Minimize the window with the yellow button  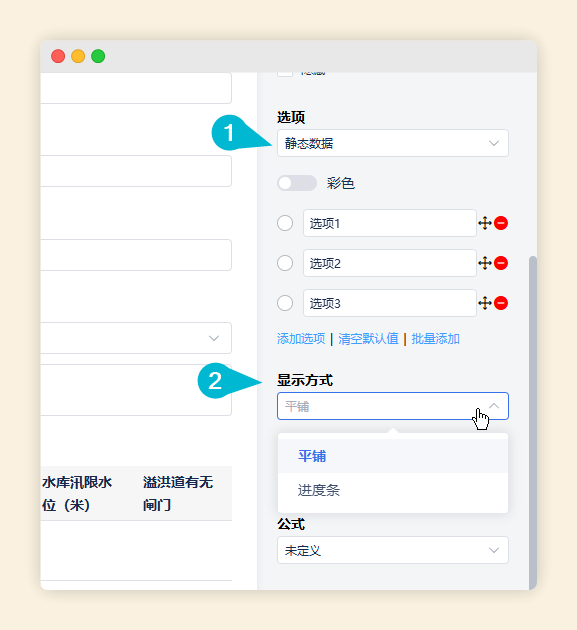[x=78, y=56]
